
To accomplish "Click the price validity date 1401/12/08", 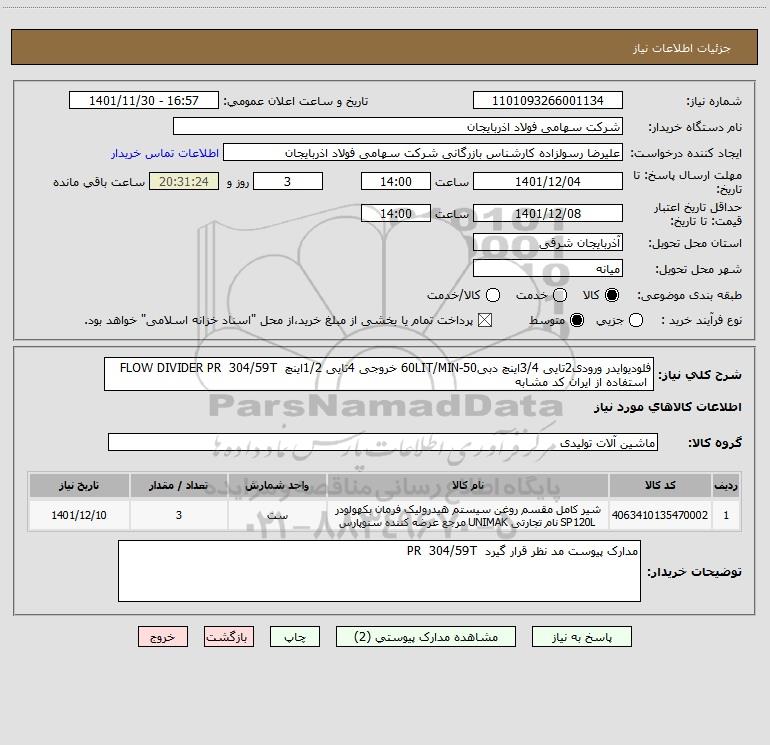I will click(548, 214).
